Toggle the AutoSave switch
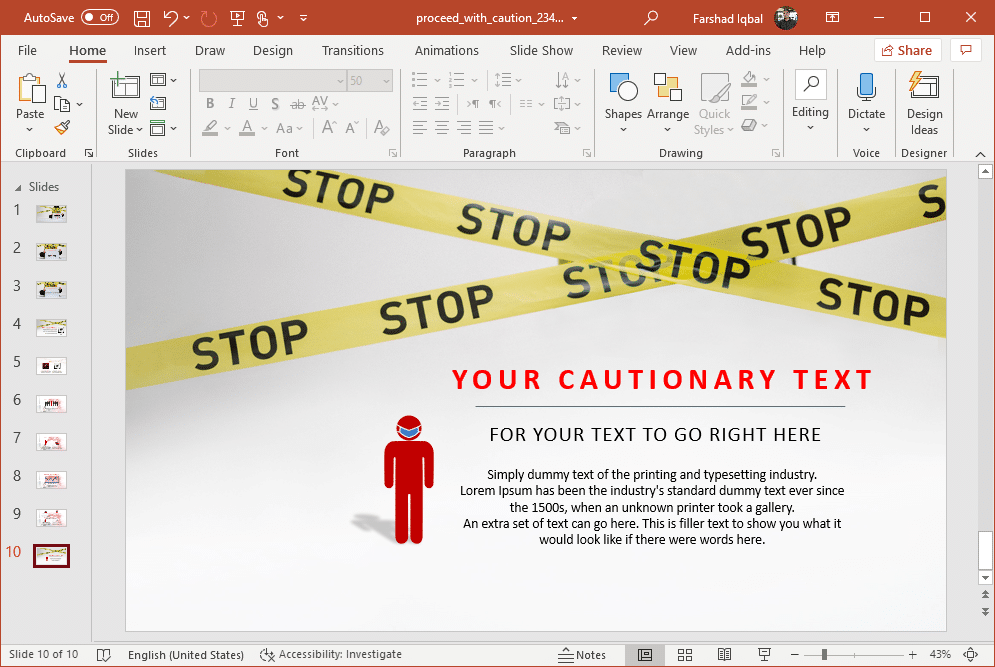Image resolution: width=995 pixels, height=667 pixels. (x=99, y=18)
